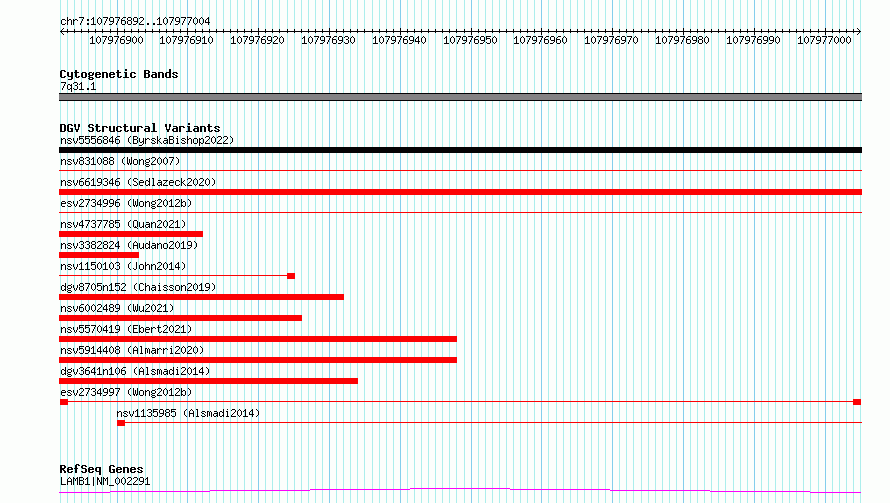Click the magenta LAMB1 gene line
Image resolution: width=890 pixels, height=503 pixels.
460,491
